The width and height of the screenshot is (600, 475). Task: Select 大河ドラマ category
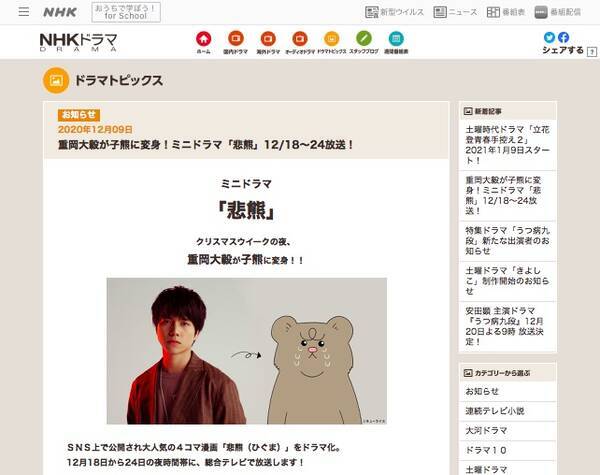(x=507, y=431)
